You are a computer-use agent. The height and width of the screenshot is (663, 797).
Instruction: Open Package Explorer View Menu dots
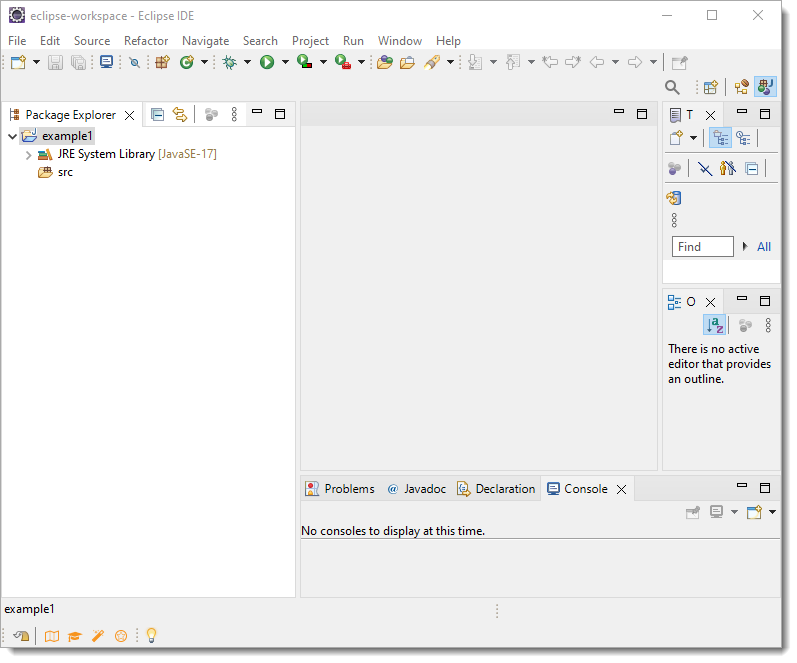(234, 114)
